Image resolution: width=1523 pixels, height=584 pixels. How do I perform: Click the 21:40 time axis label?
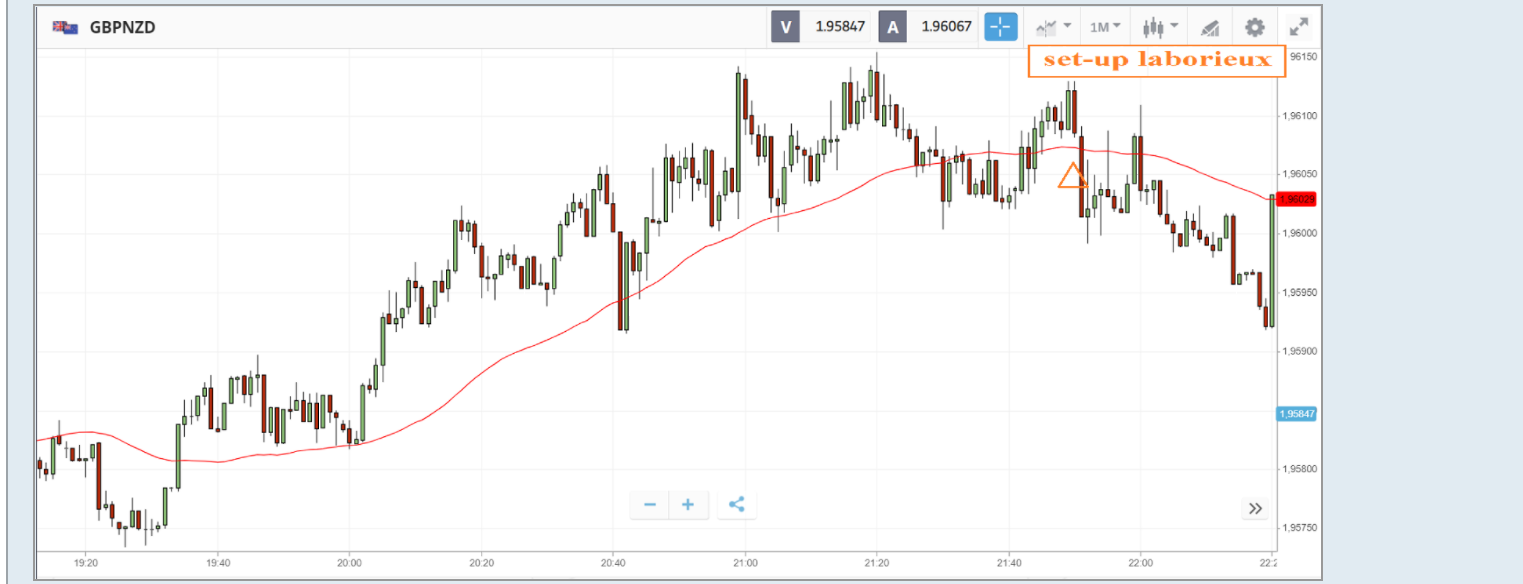[x=1008, y=561]
